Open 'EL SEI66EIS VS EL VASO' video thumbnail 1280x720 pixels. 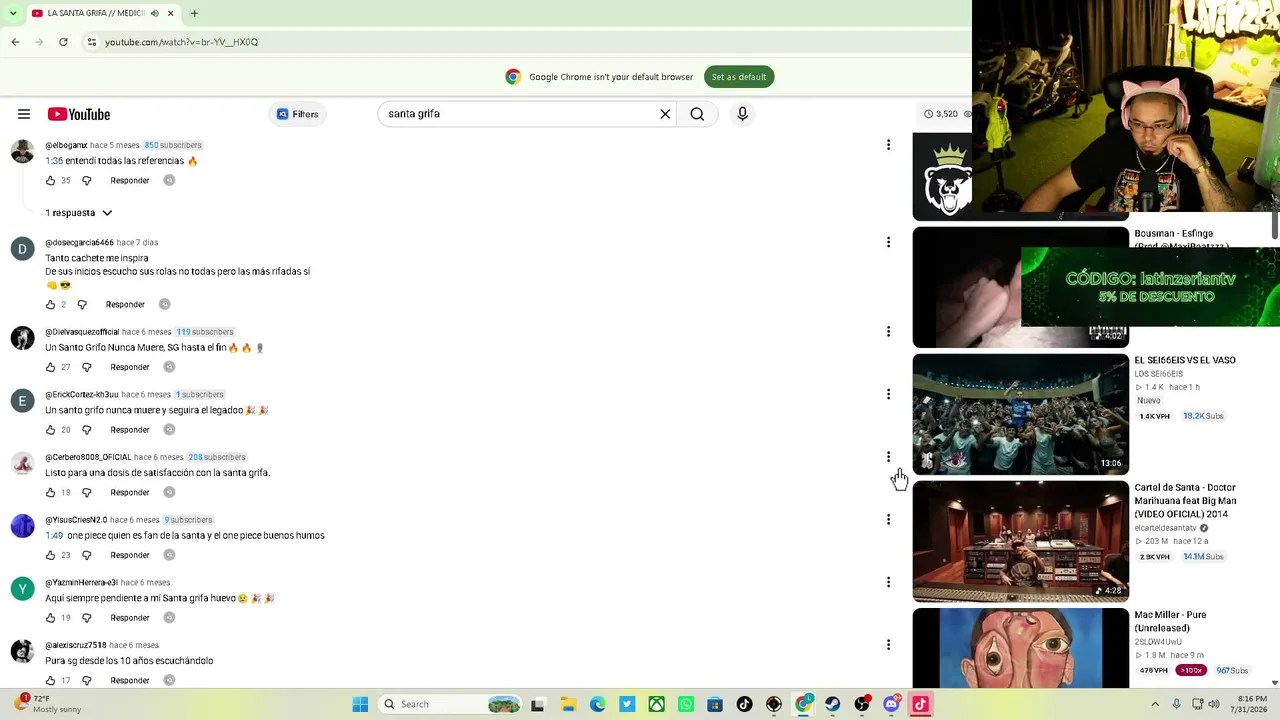click(1021, 414)
